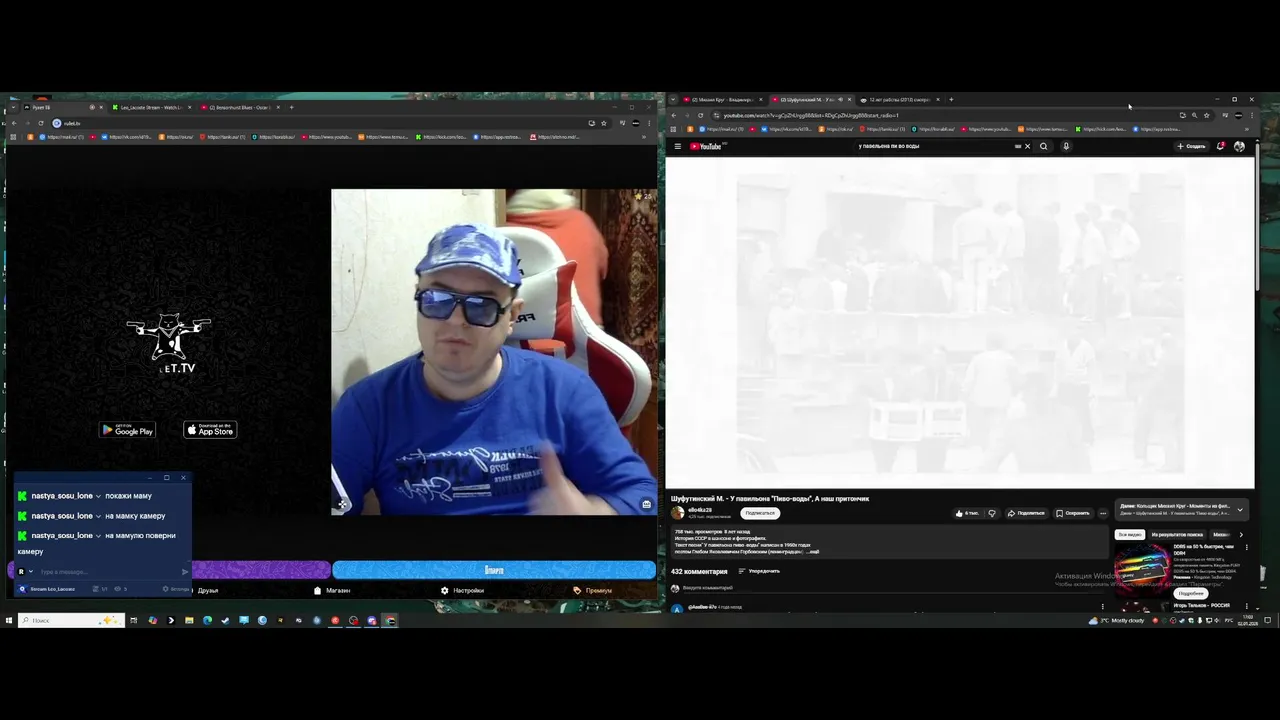Select Из результатов поиска chip

pyautogui.click(x=1177, y=534)
